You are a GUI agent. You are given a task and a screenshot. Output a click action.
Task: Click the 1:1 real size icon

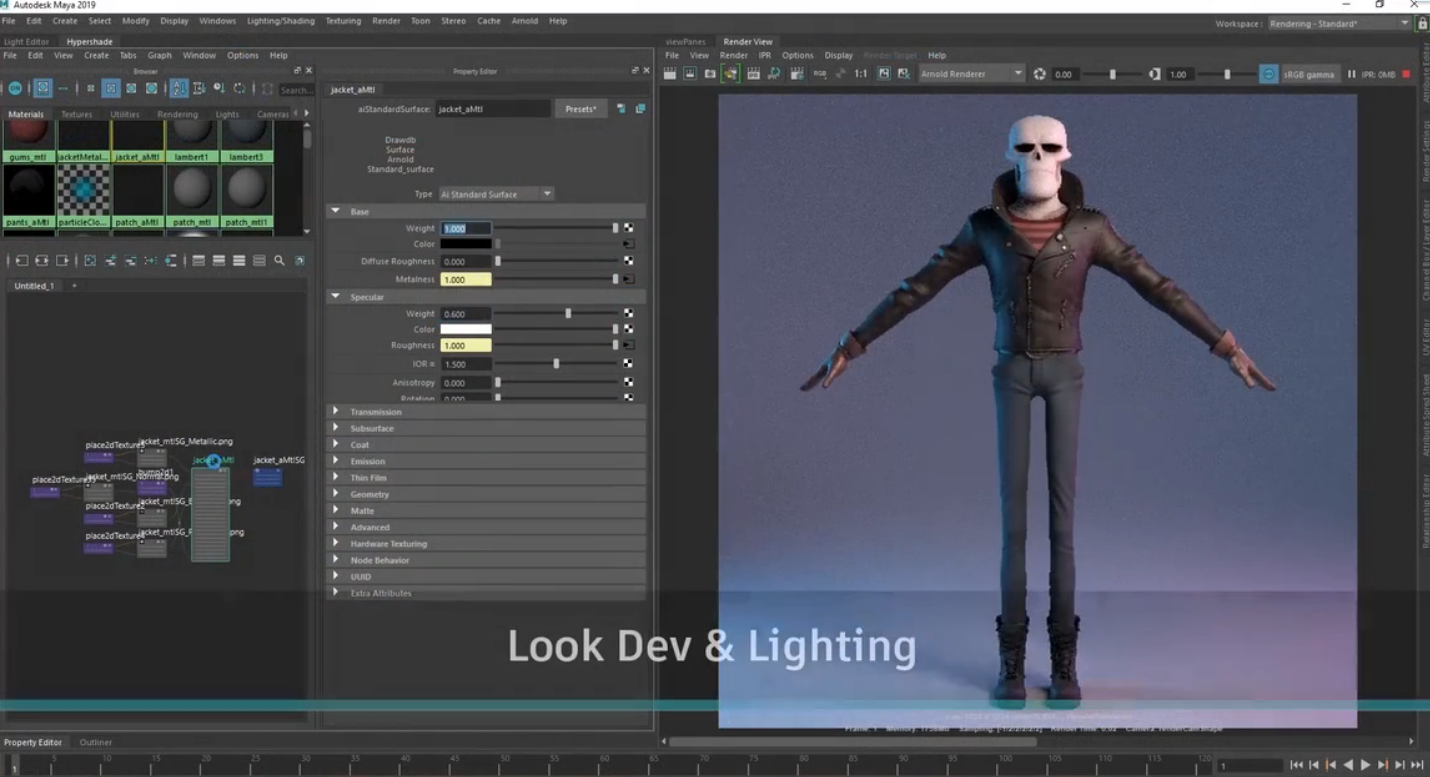click(x=860, y=74)
